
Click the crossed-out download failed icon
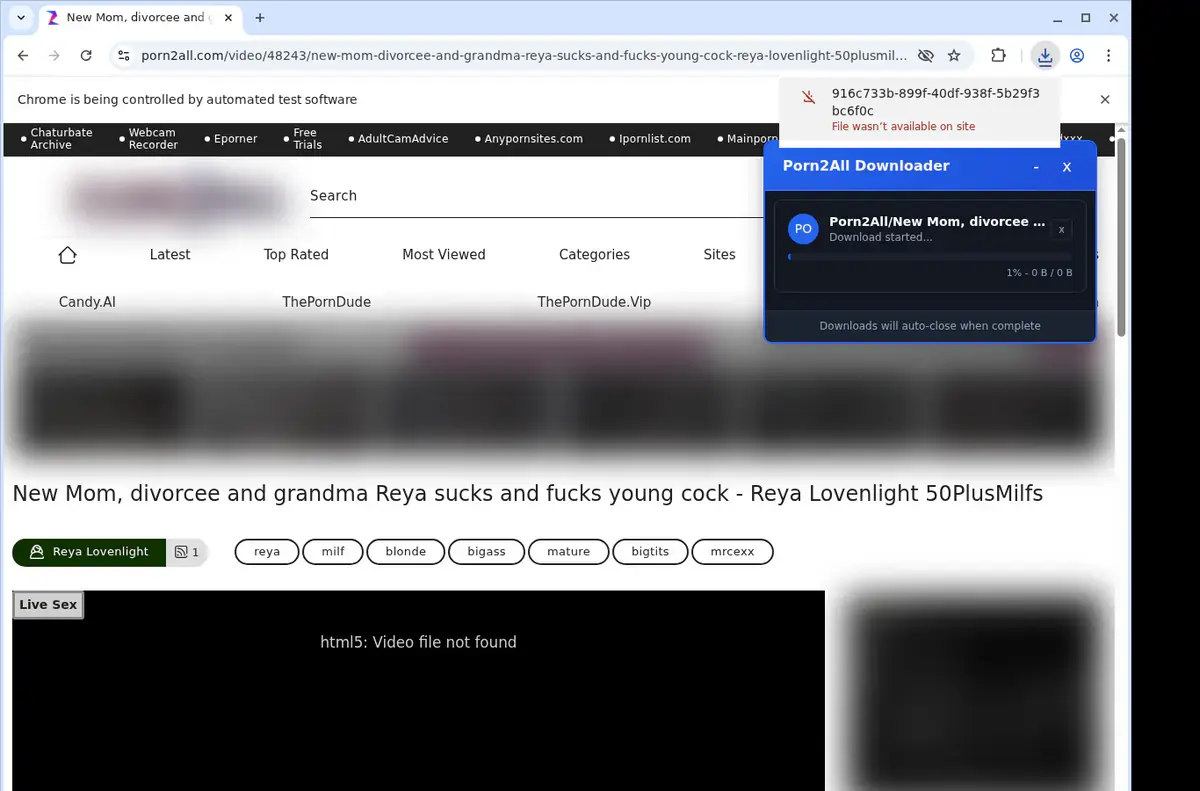809,97
